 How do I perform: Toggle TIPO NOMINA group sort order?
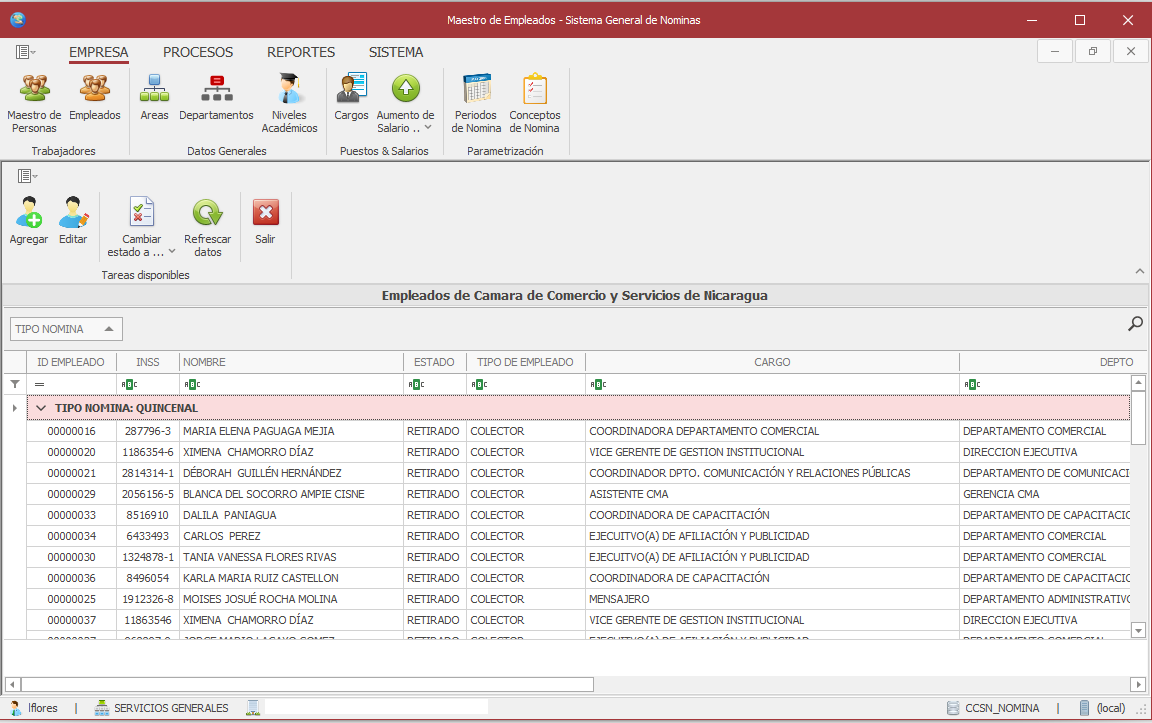(66, 329)
